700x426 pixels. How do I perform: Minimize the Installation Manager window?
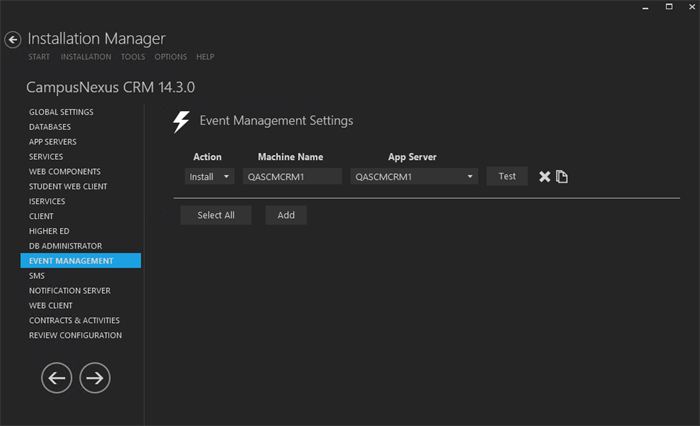point(645,7)
